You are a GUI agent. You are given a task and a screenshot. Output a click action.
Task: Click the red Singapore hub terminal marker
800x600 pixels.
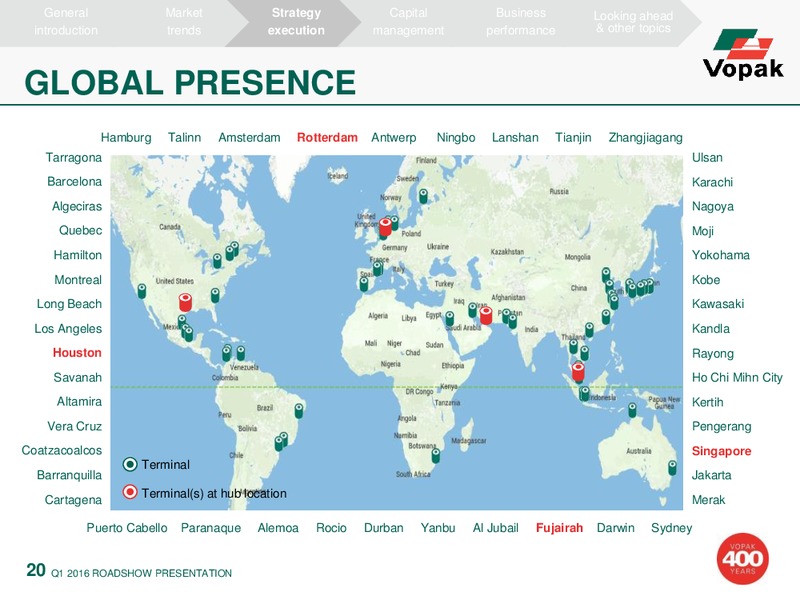[578, 372]
